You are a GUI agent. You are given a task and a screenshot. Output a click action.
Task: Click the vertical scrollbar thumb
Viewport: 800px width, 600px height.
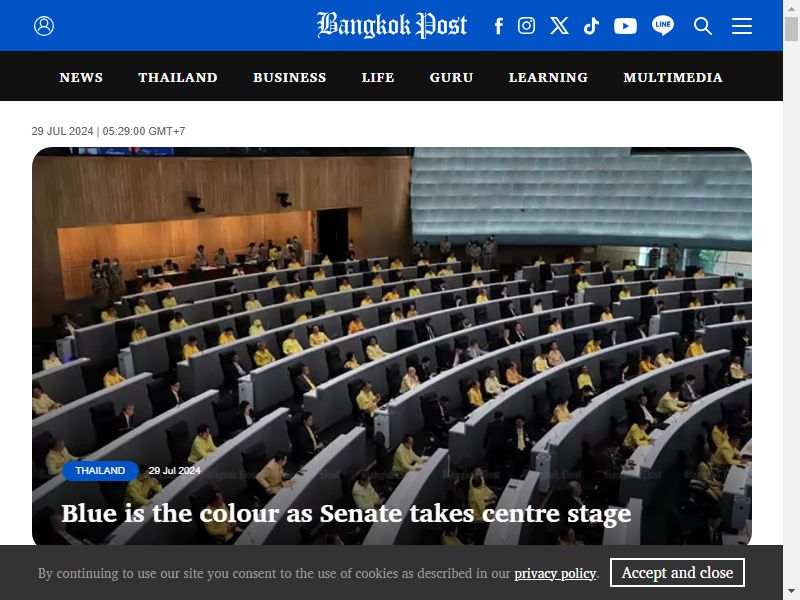click(x=791, y=29)
